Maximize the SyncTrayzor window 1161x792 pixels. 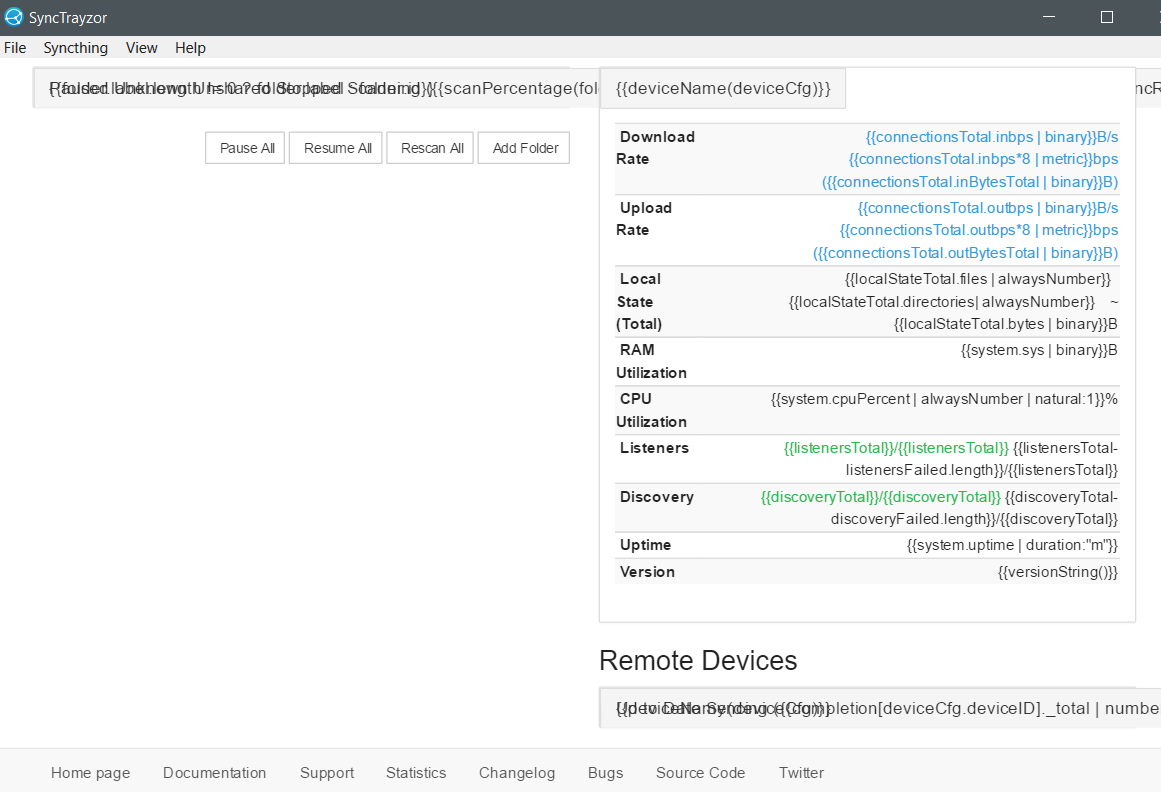(1107, 17)
